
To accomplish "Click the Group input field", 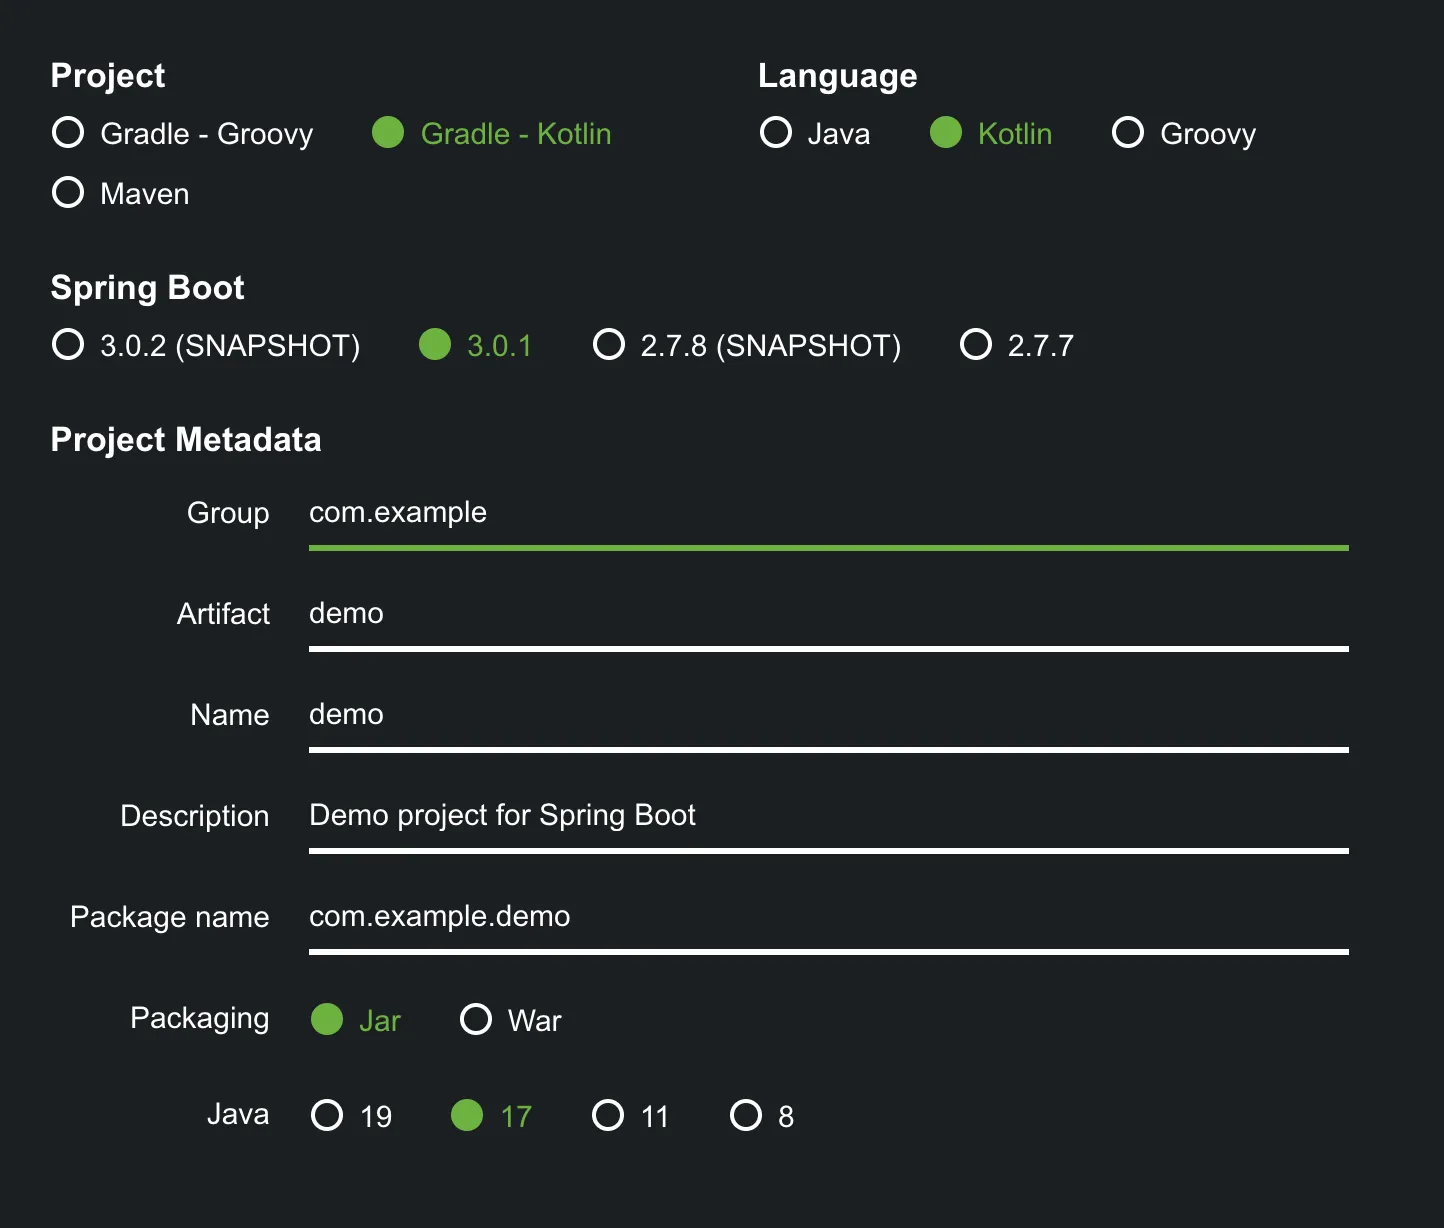I will pos(828,513).
